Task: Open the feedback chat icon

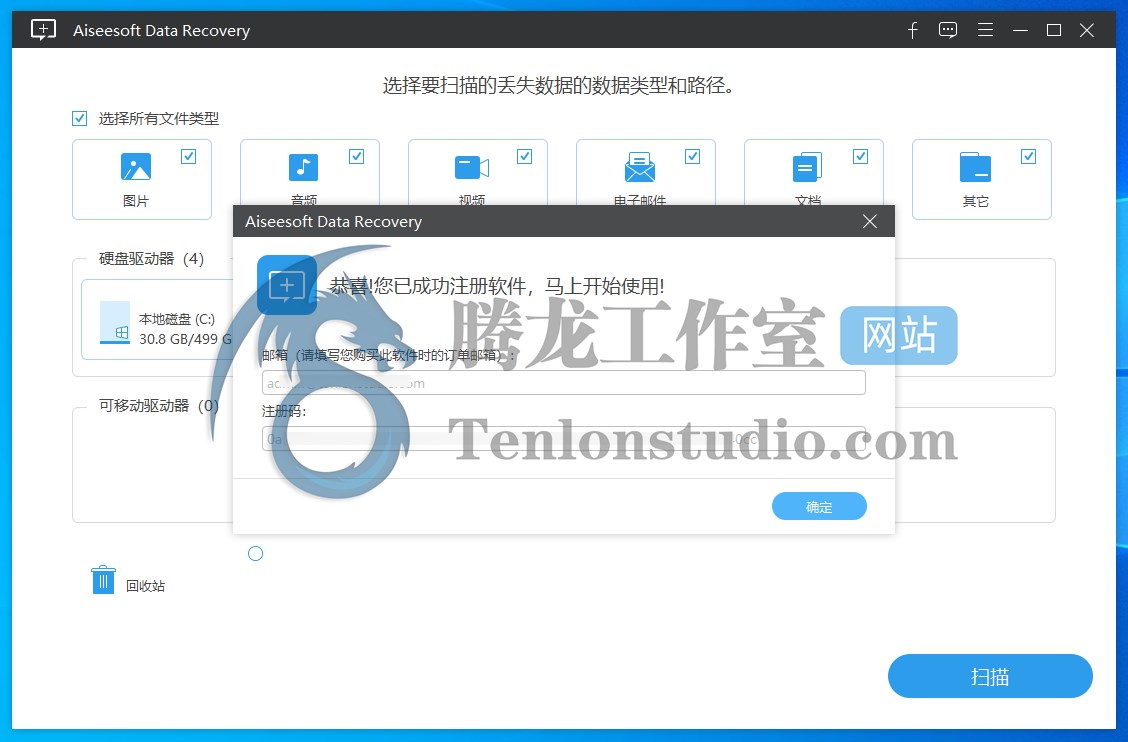Action: click(x=948, y=30)
